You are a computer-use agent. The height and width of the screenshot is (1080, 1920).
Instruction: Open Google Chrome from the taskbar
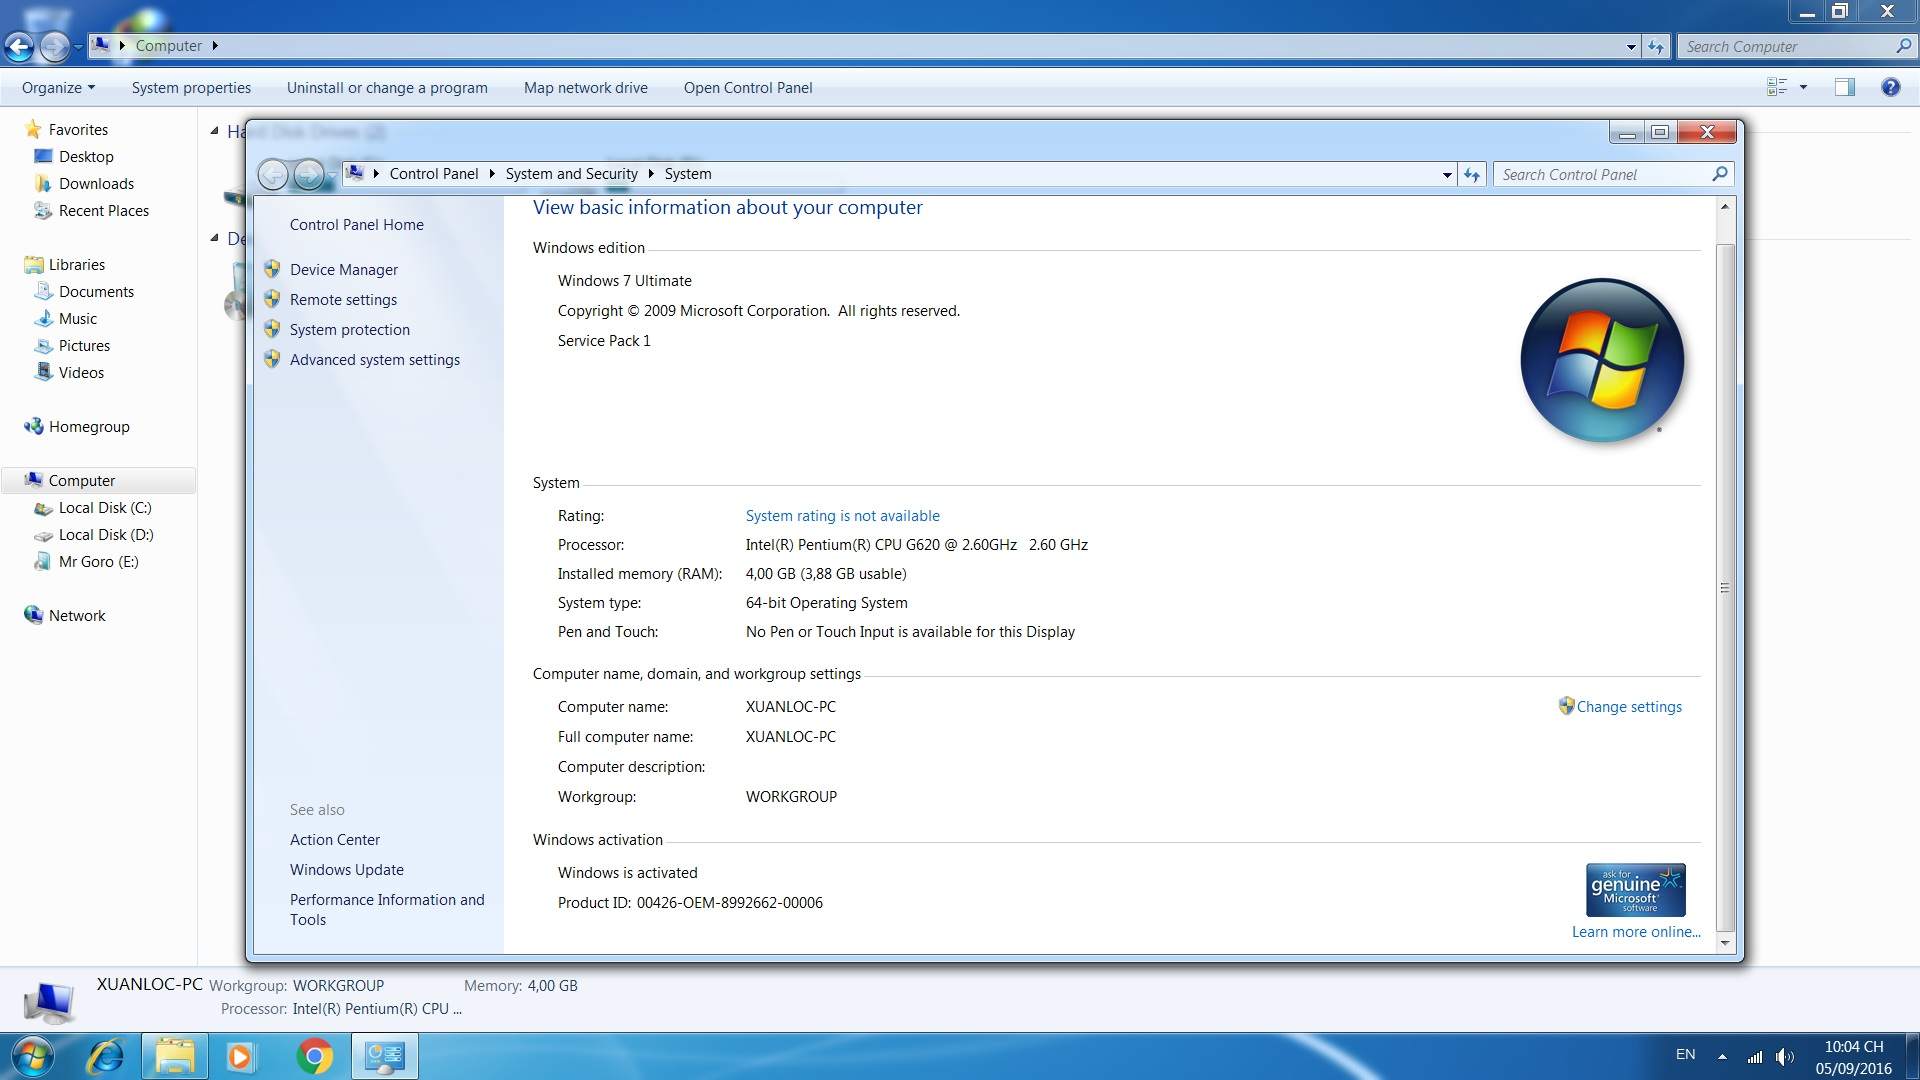coord(314,1056)
